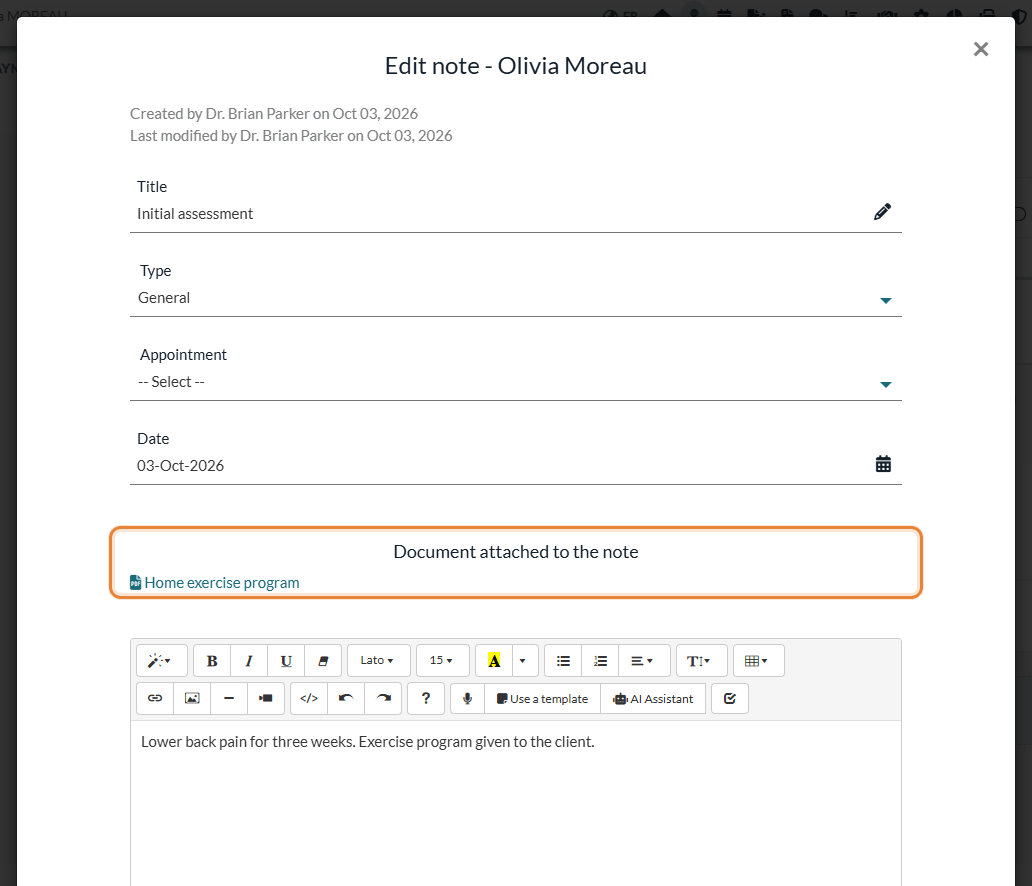The height and width of the screenshot is (886, 1032).
Task: Open the Lato font family dropdown
Action: 378,660
